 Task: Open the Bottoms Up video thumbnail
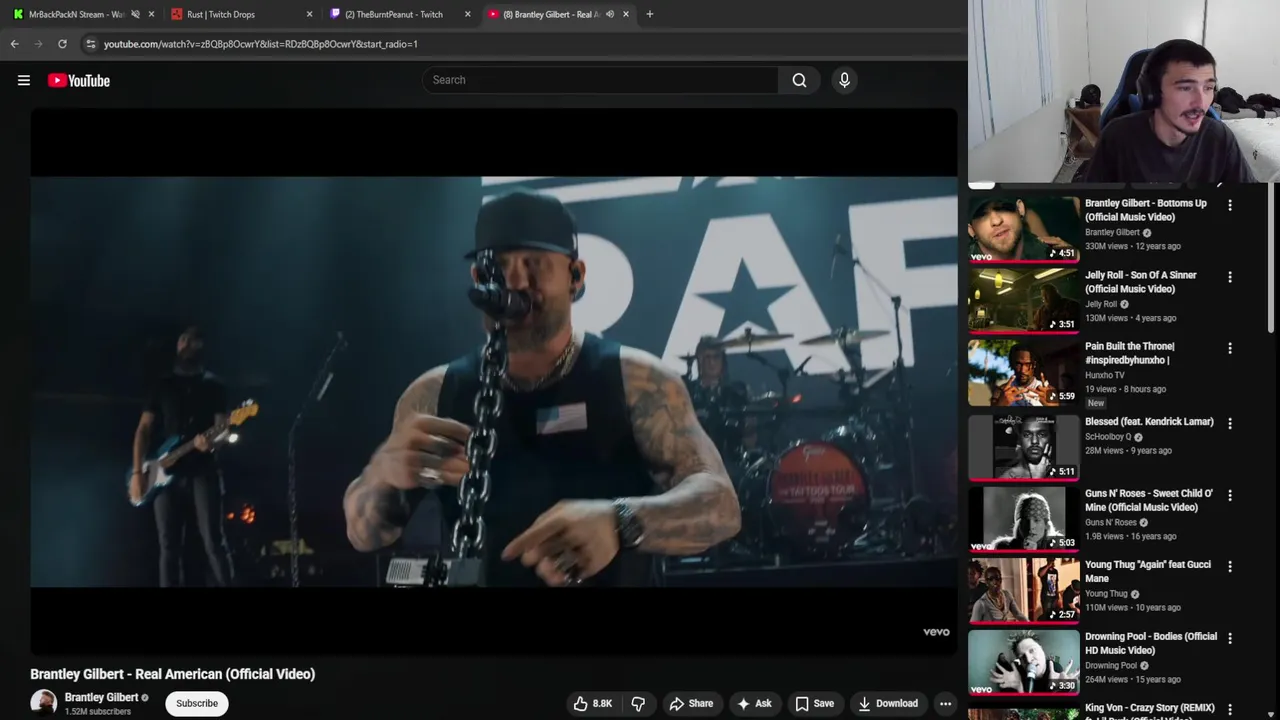tap(1024, 228)
